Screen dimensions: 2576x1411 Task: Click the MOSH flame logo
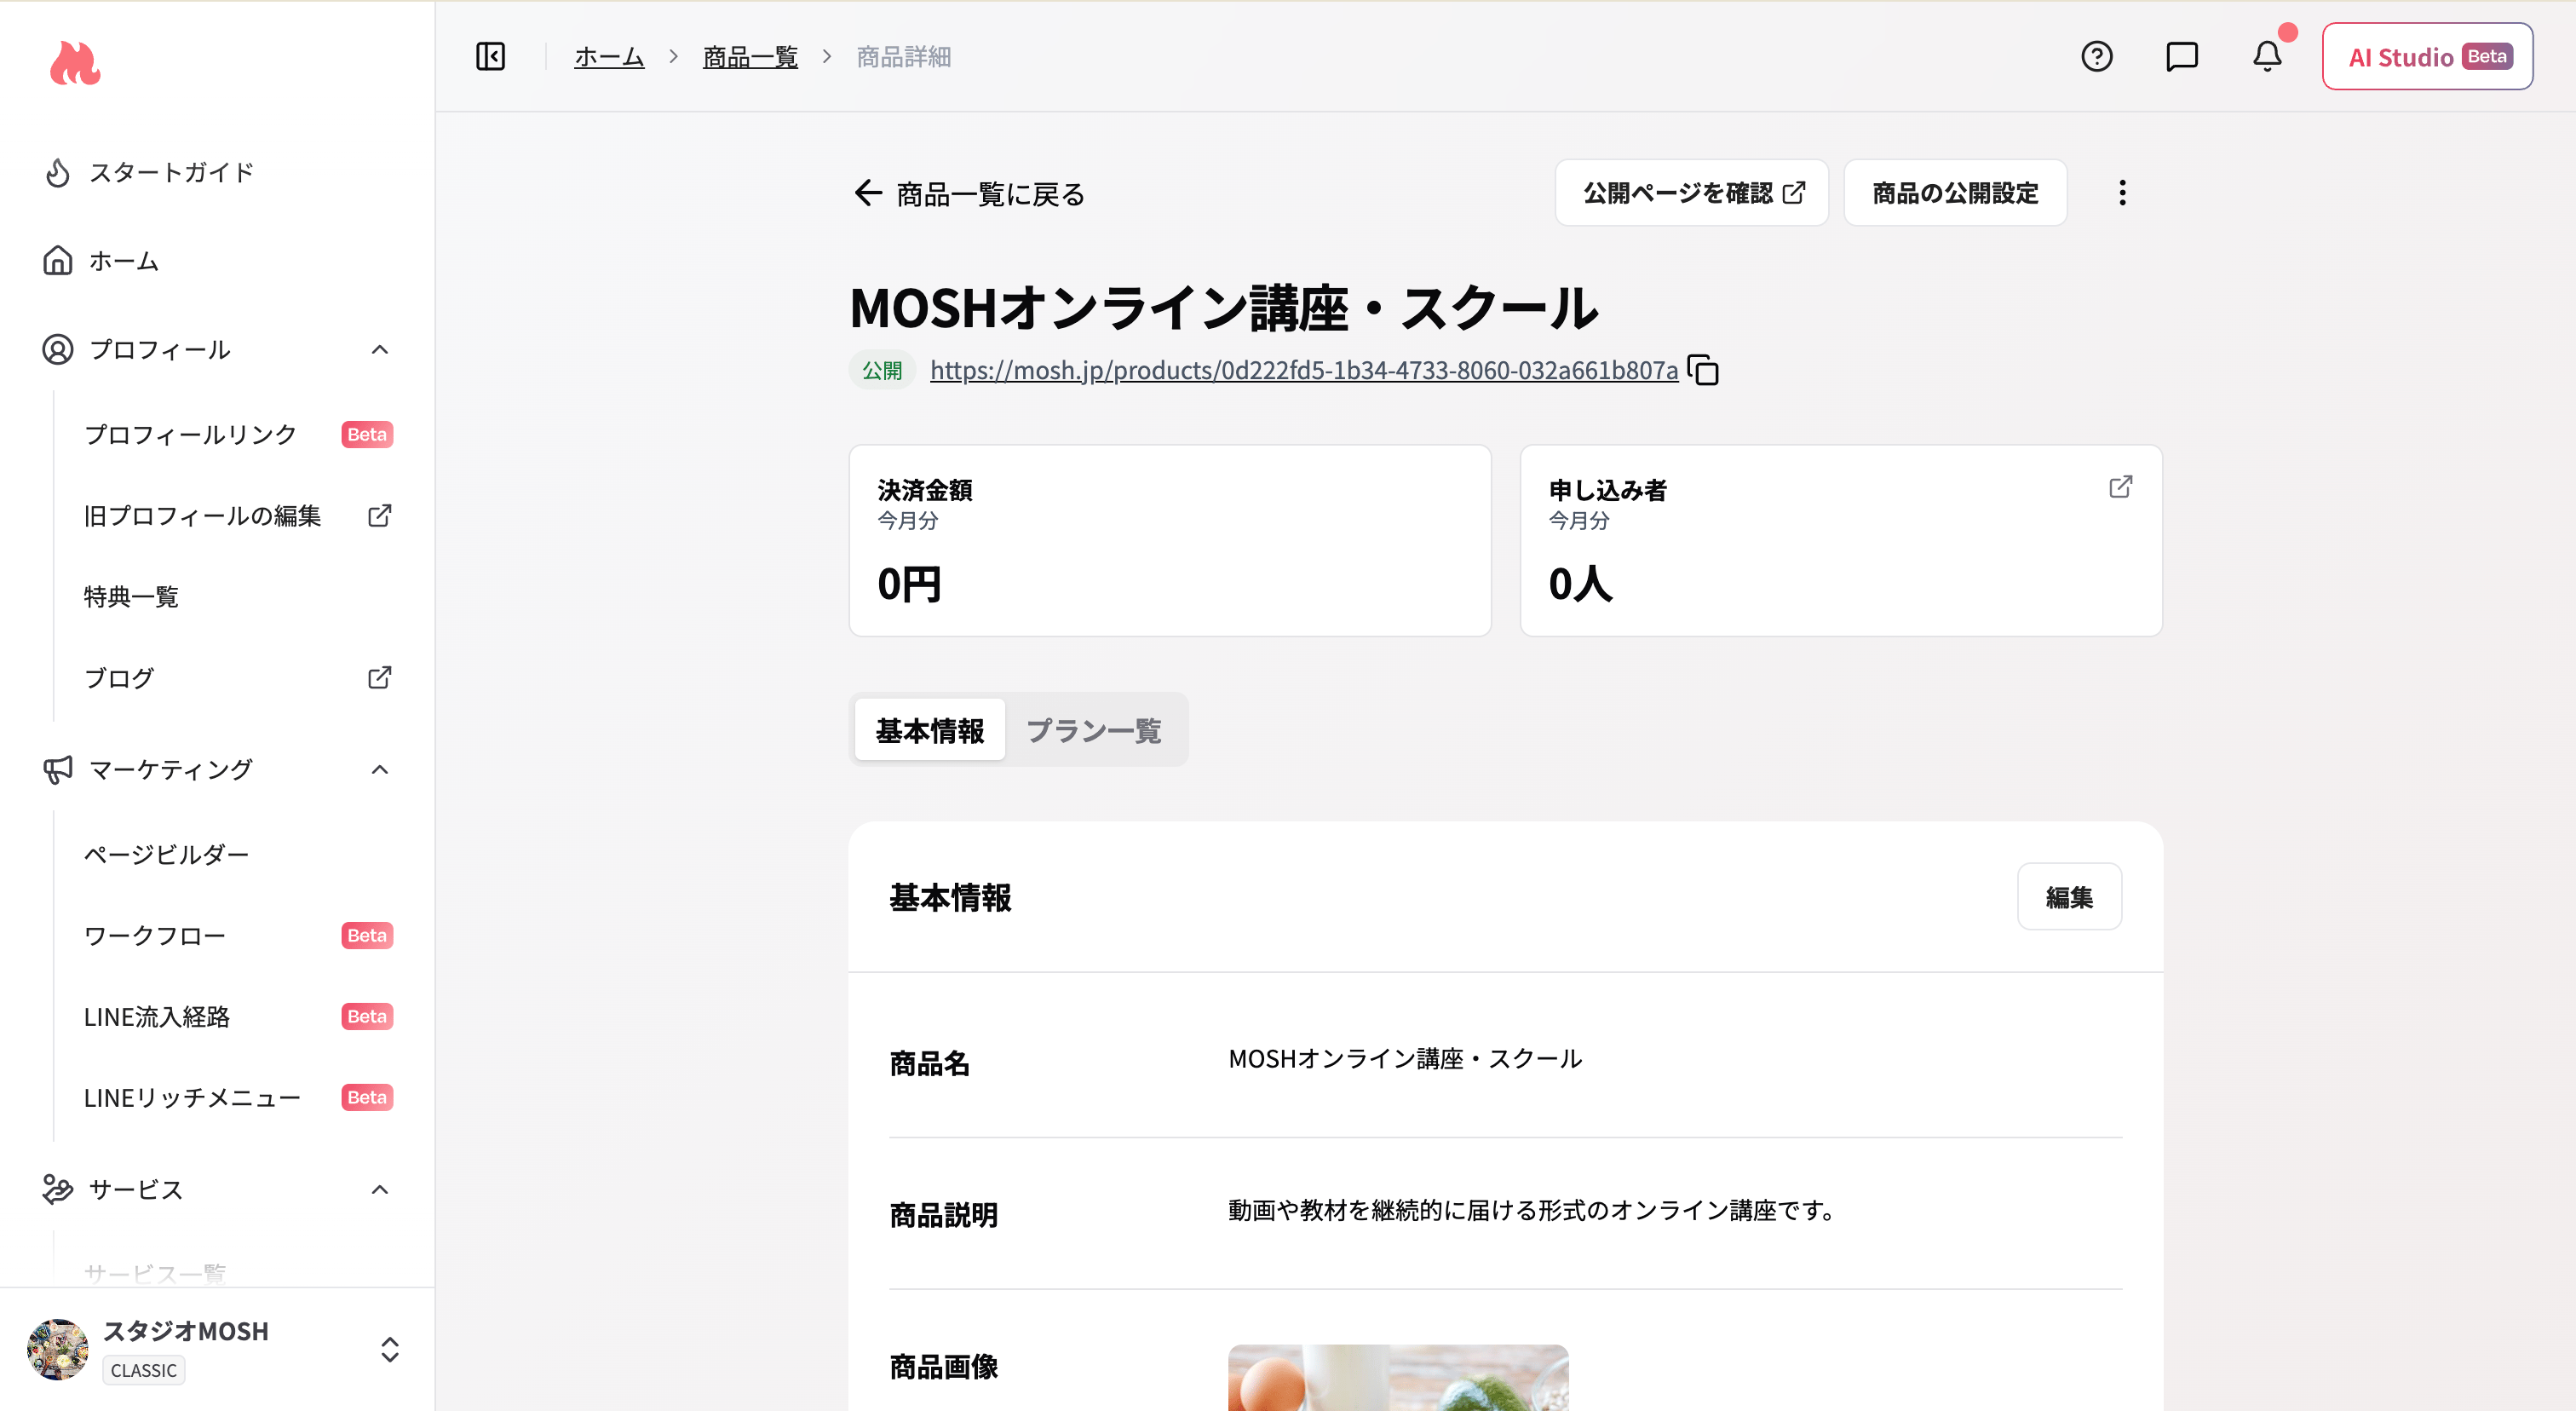[75, 64]
